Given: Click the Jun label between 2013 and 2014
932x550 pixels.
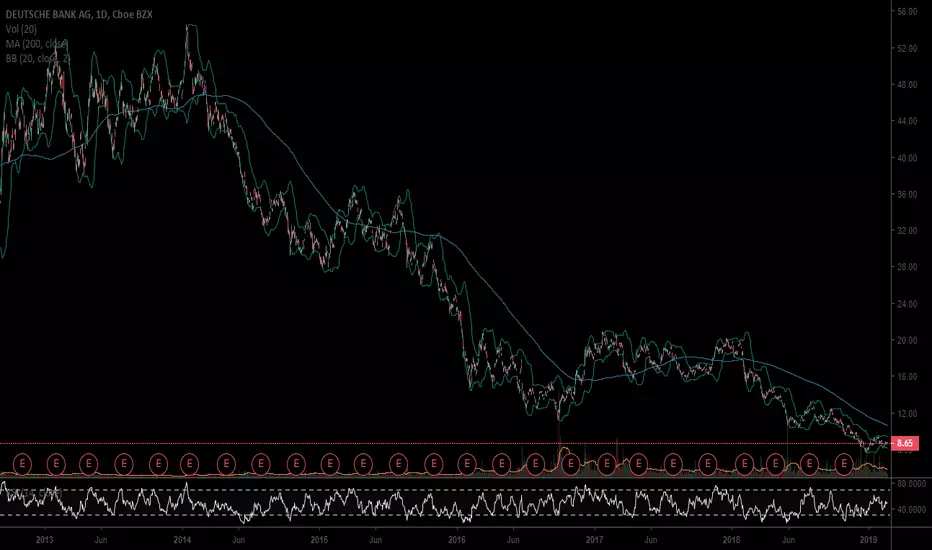Looking at the screenshot, I should [x=101, y=540].
